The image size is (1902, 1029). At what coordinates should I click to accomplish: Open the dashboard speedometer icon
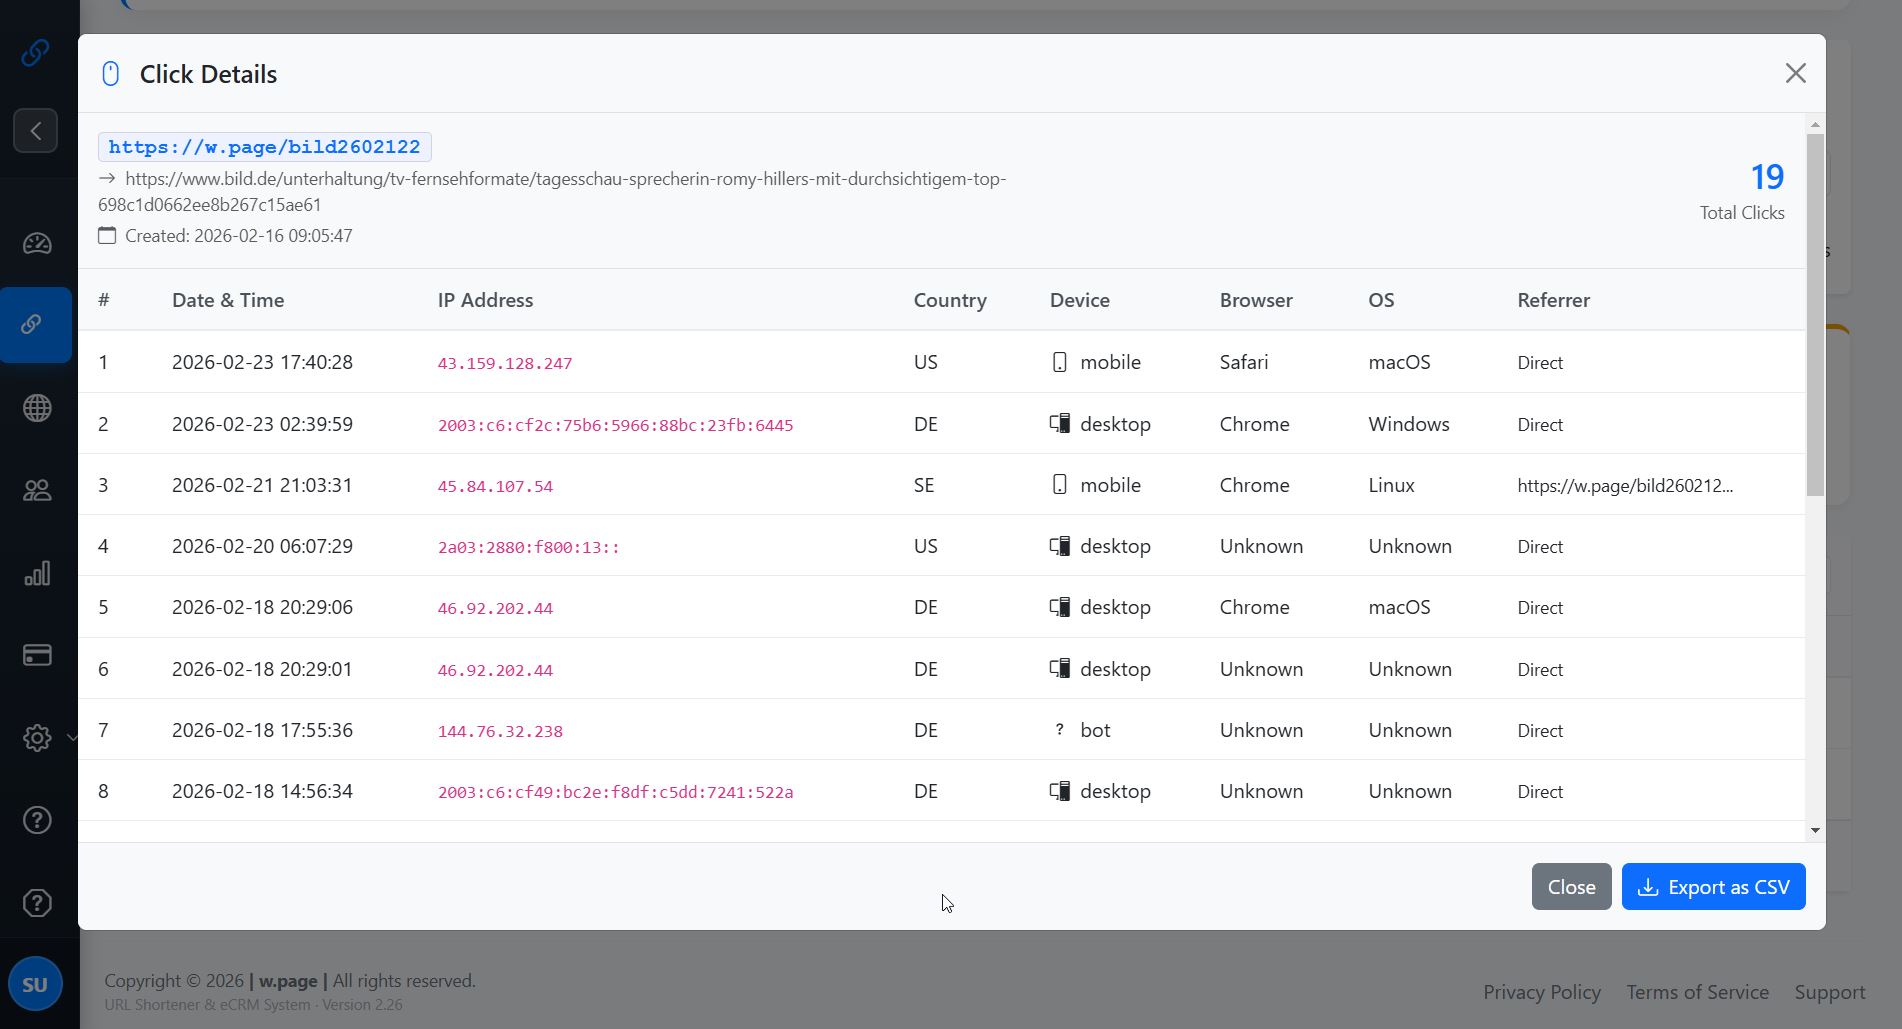(x=37, y=243)
